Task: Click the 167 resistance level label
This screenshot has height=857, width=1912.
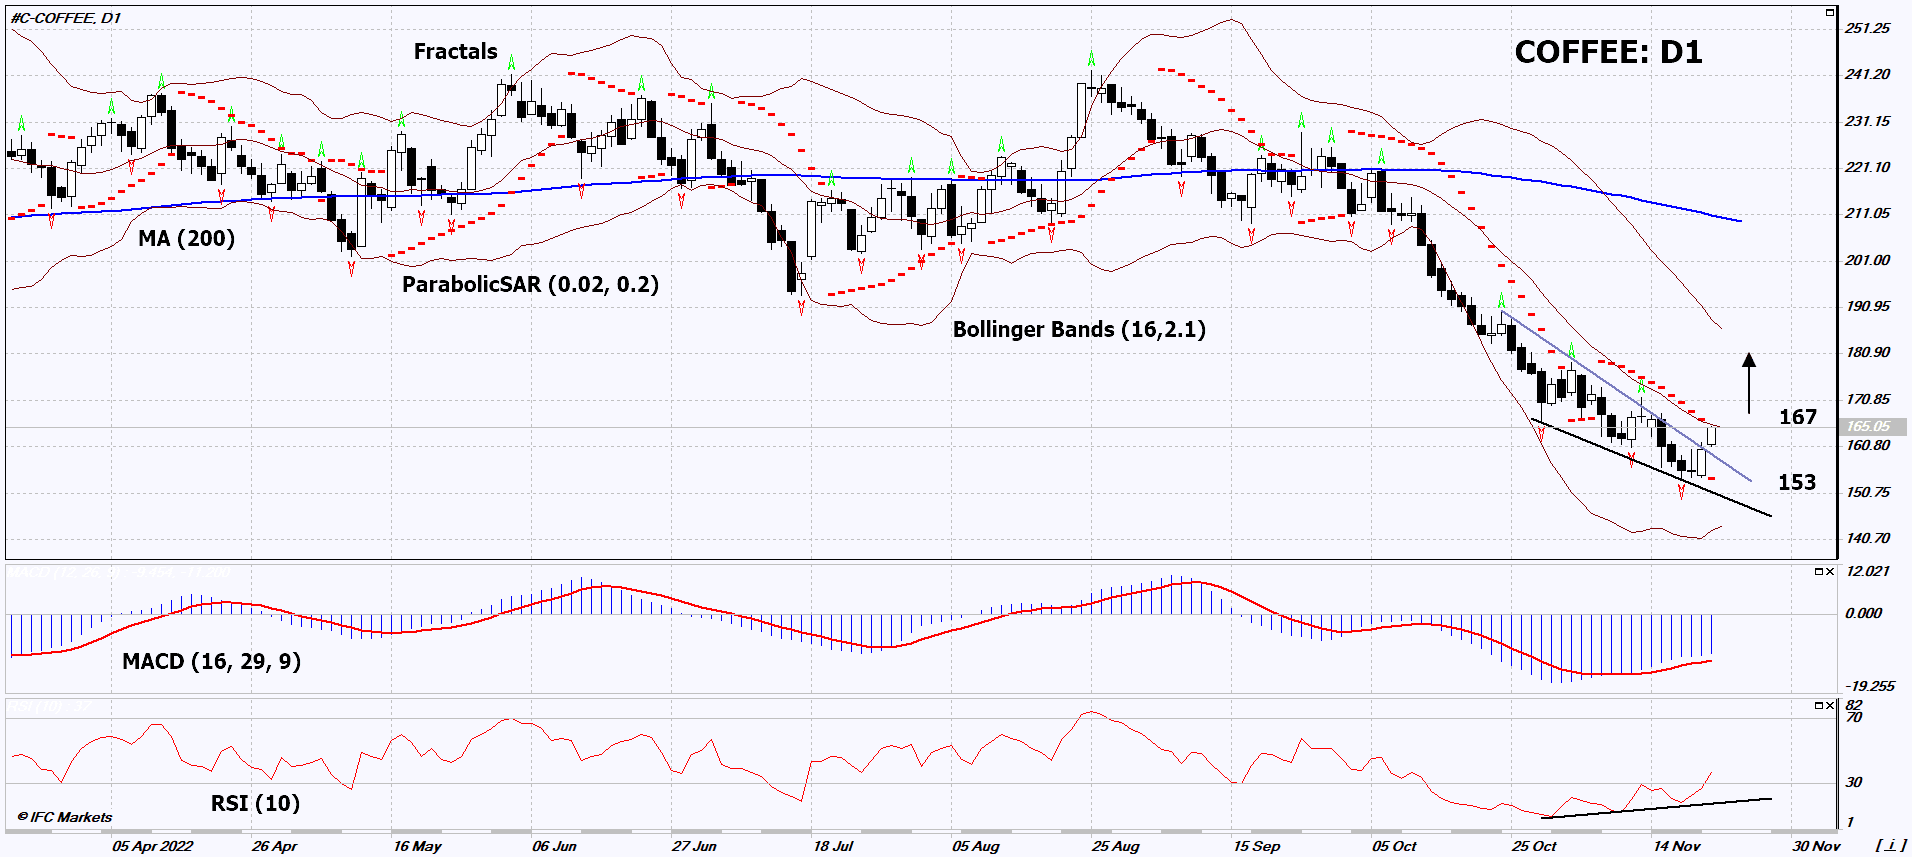Action: [x=1797, y=418]
